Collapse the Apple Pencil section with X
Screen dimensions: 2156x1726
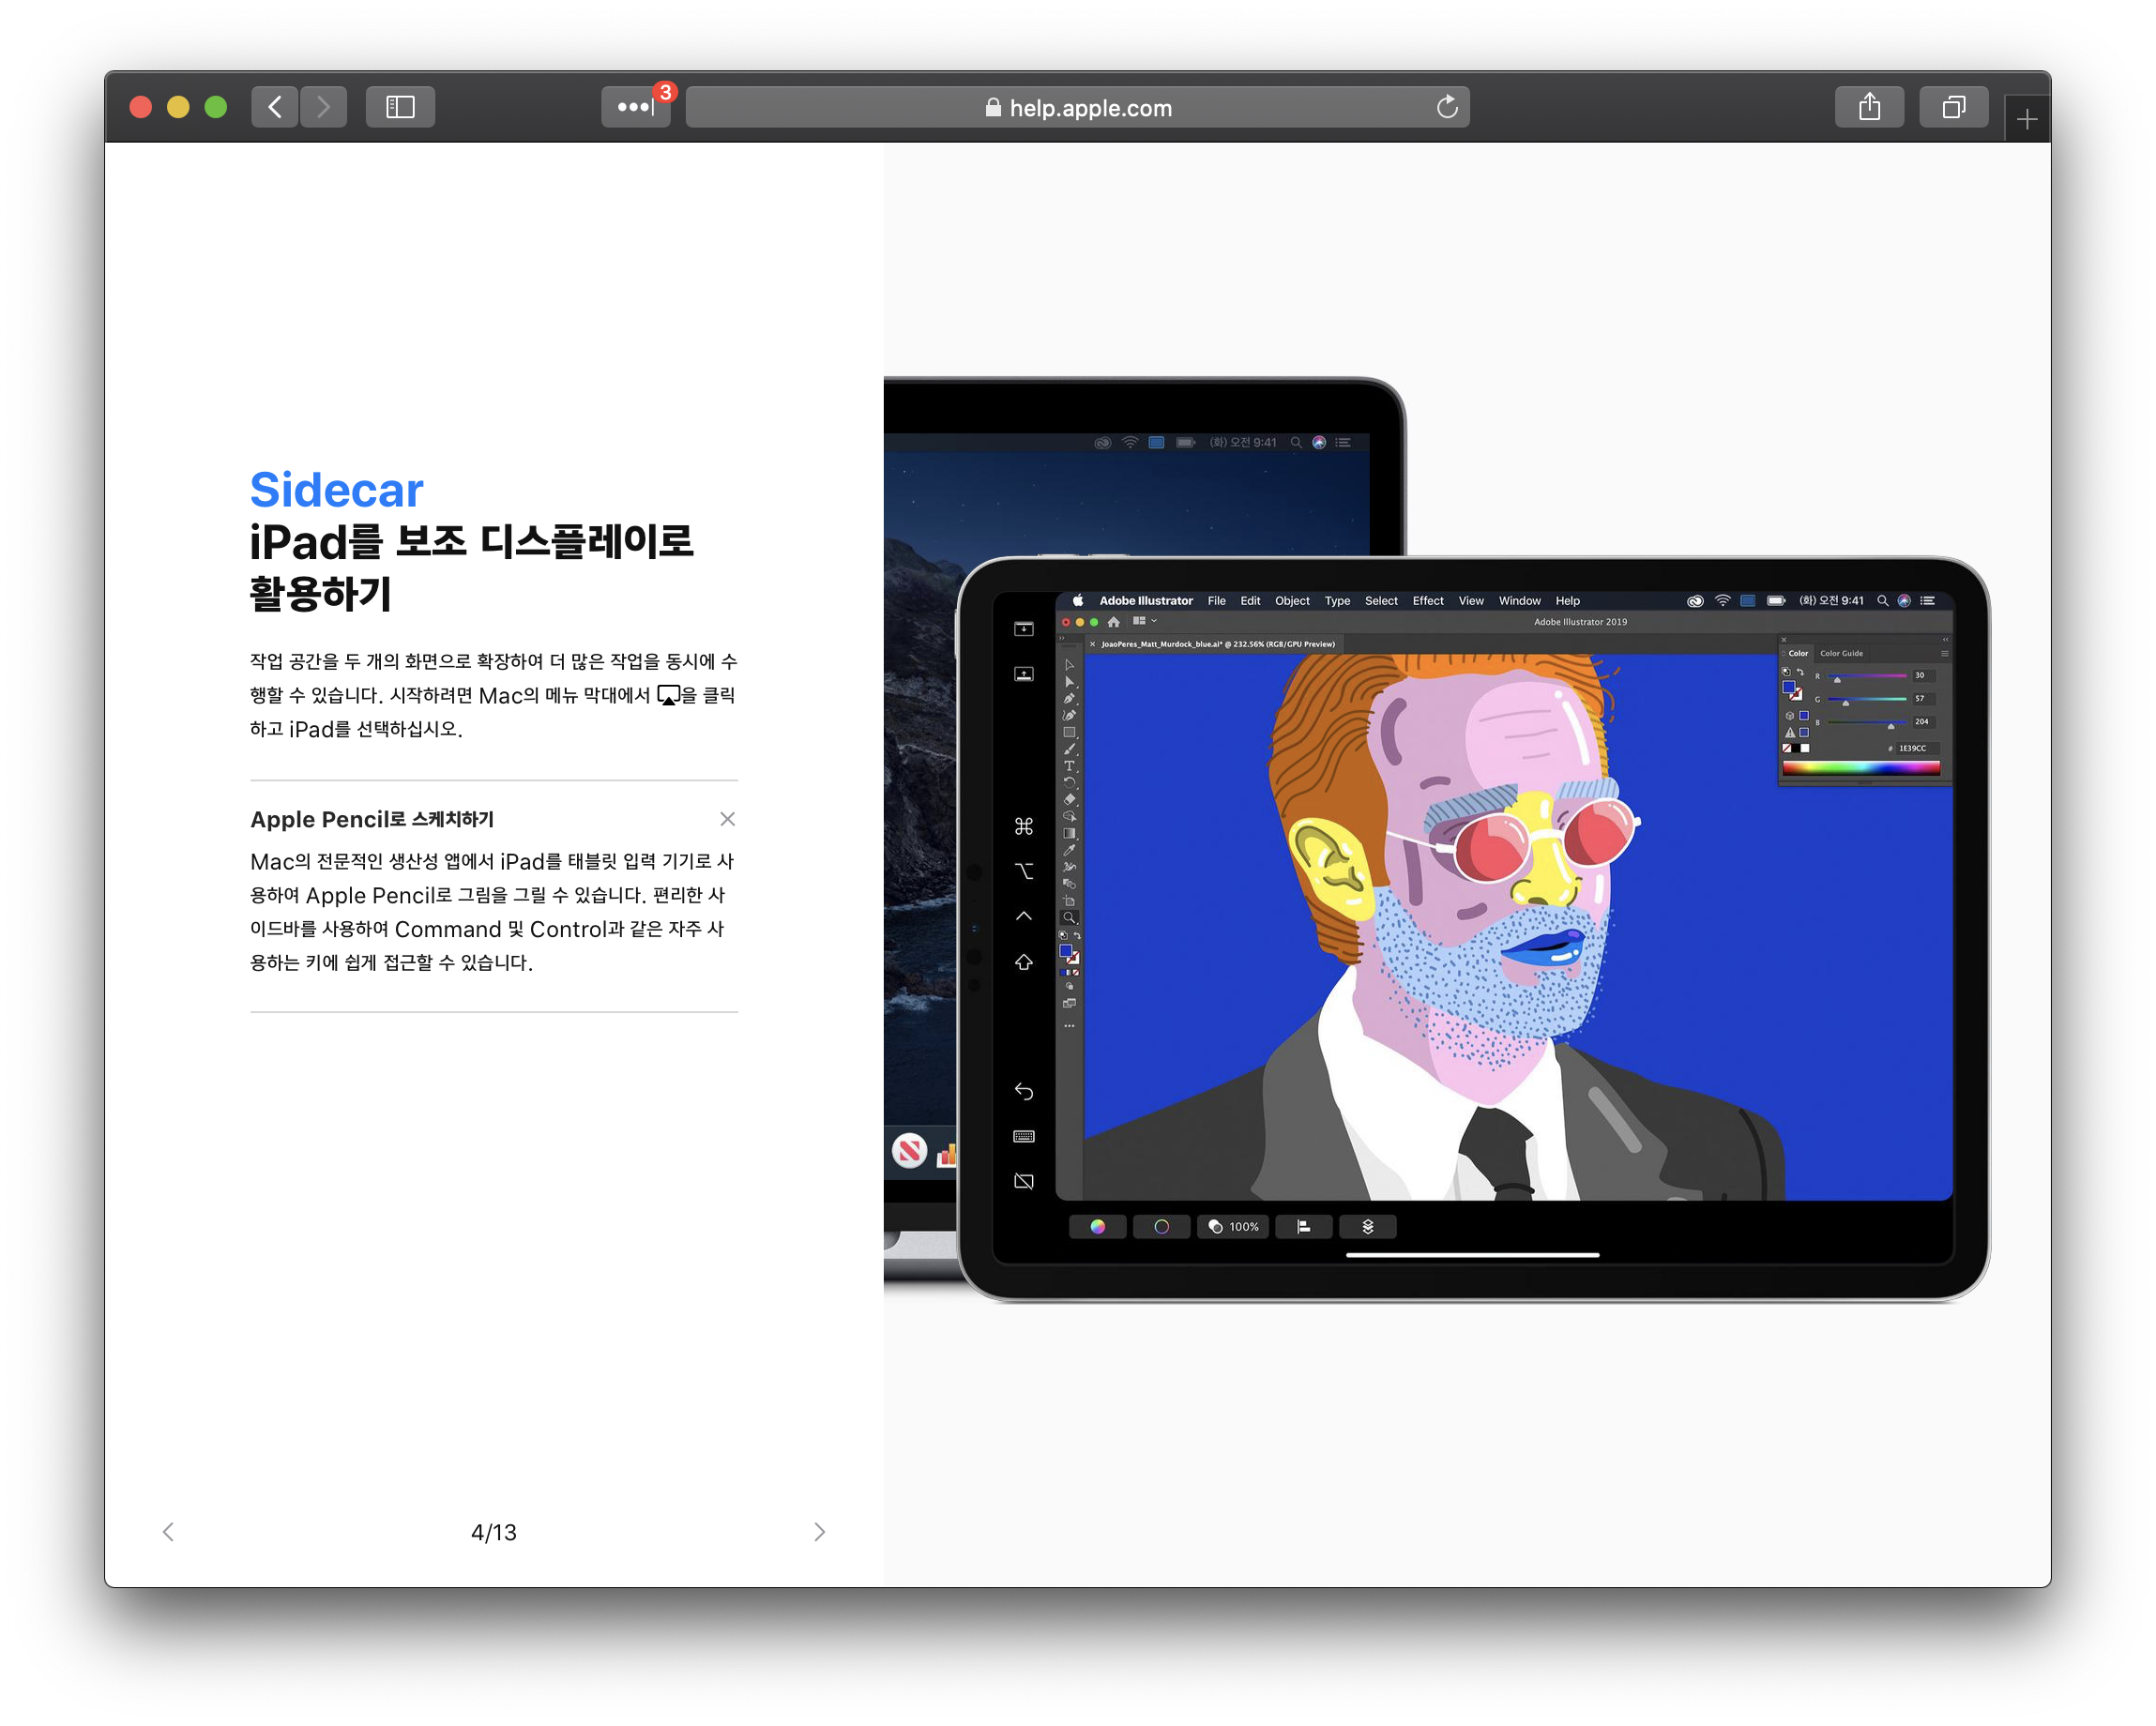pyautogui.click(x=727, y=819)
